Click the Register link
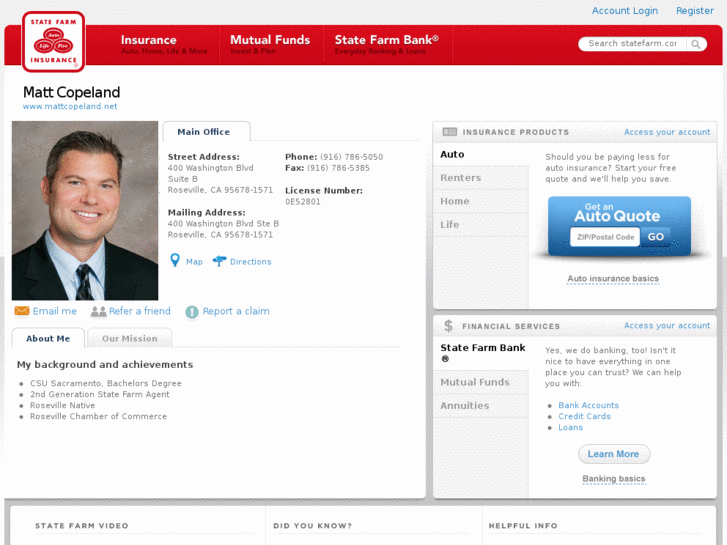The height and width of the screenshot is (545, 727). point(695,11)
